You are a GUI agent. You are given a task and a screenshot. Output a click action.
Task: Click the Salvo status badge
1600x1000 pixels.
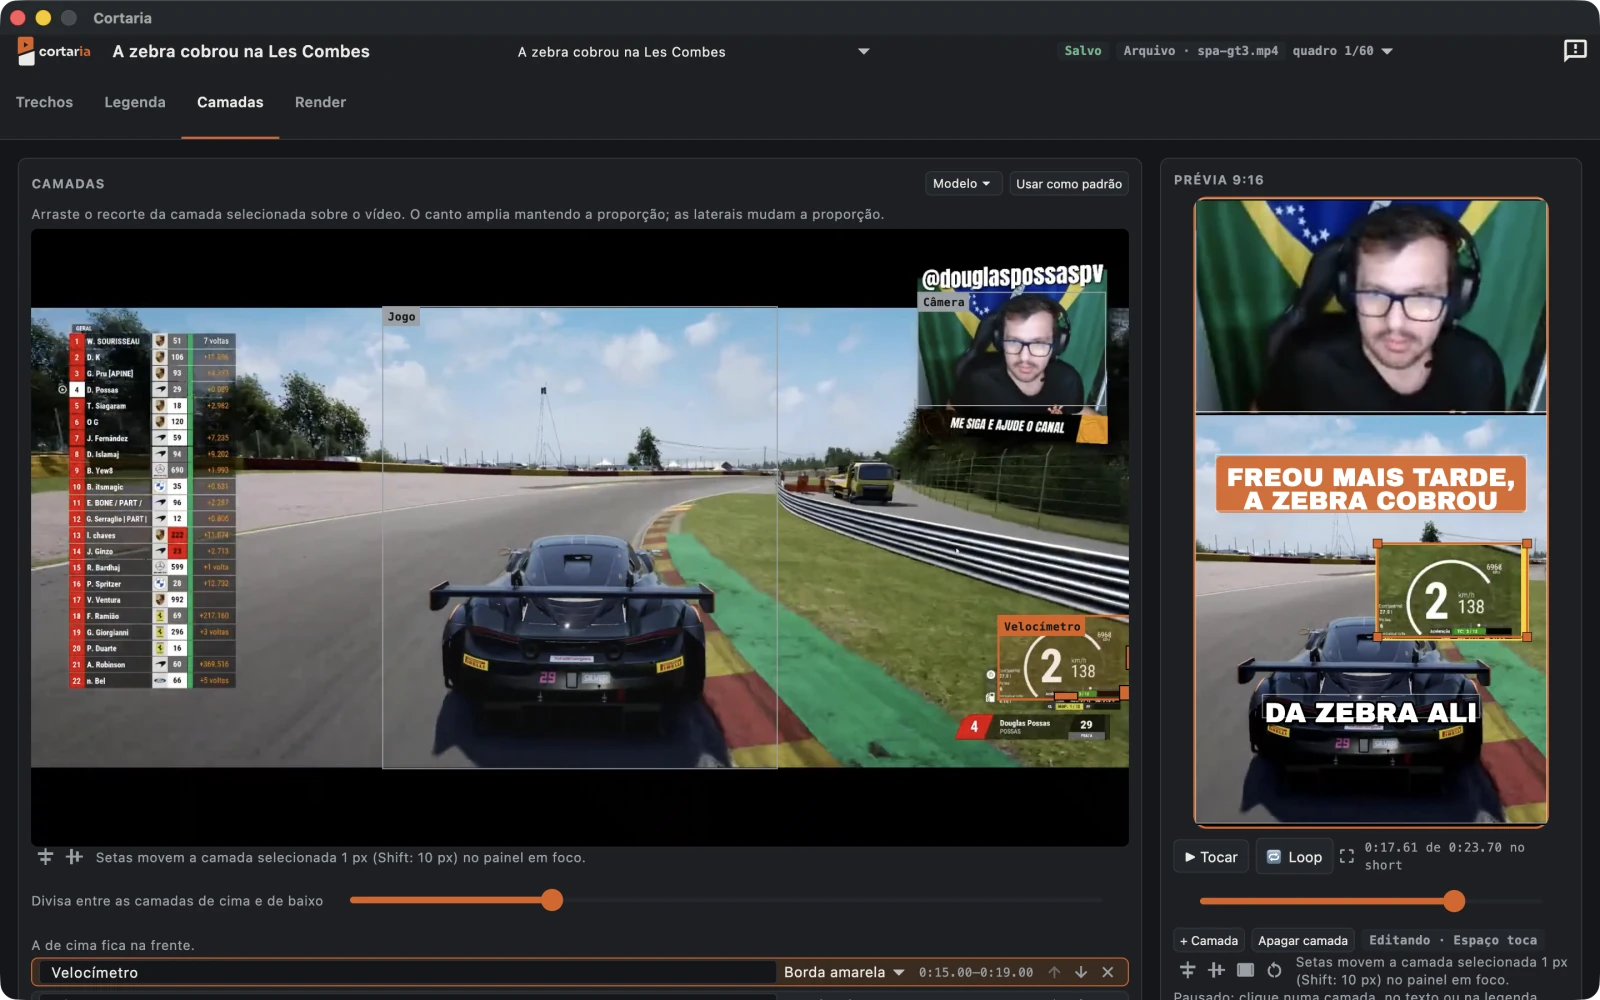pyautogui.click(x=1083, y=51)
